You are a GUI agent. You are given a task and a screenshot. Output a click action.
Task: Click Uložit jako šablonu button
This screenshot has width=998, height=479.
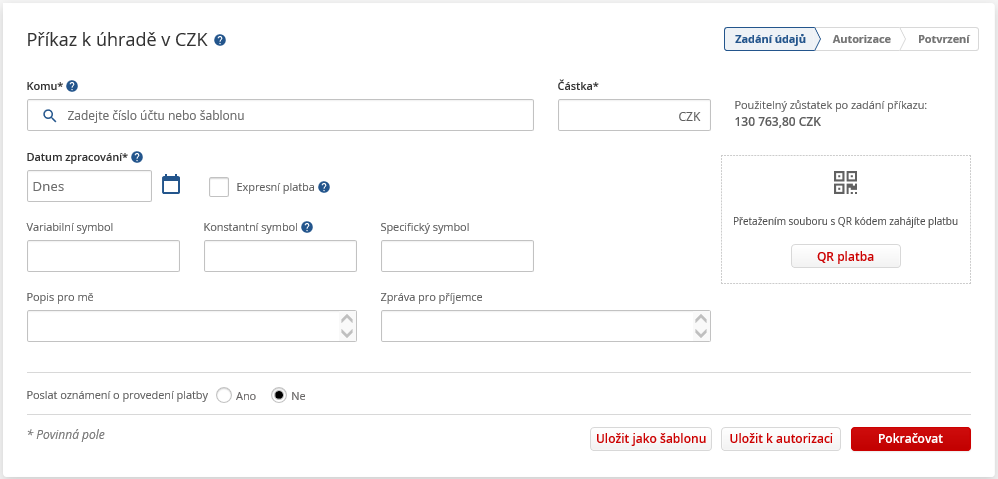pyautogui.click(x=651, y=439)
